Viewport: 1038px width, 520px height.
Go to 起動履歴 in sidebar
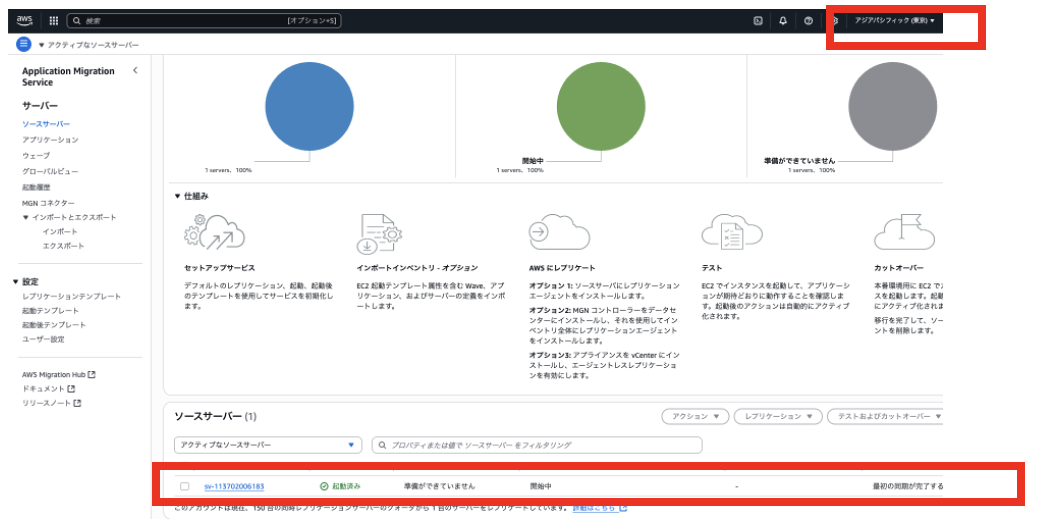(36, 187)
